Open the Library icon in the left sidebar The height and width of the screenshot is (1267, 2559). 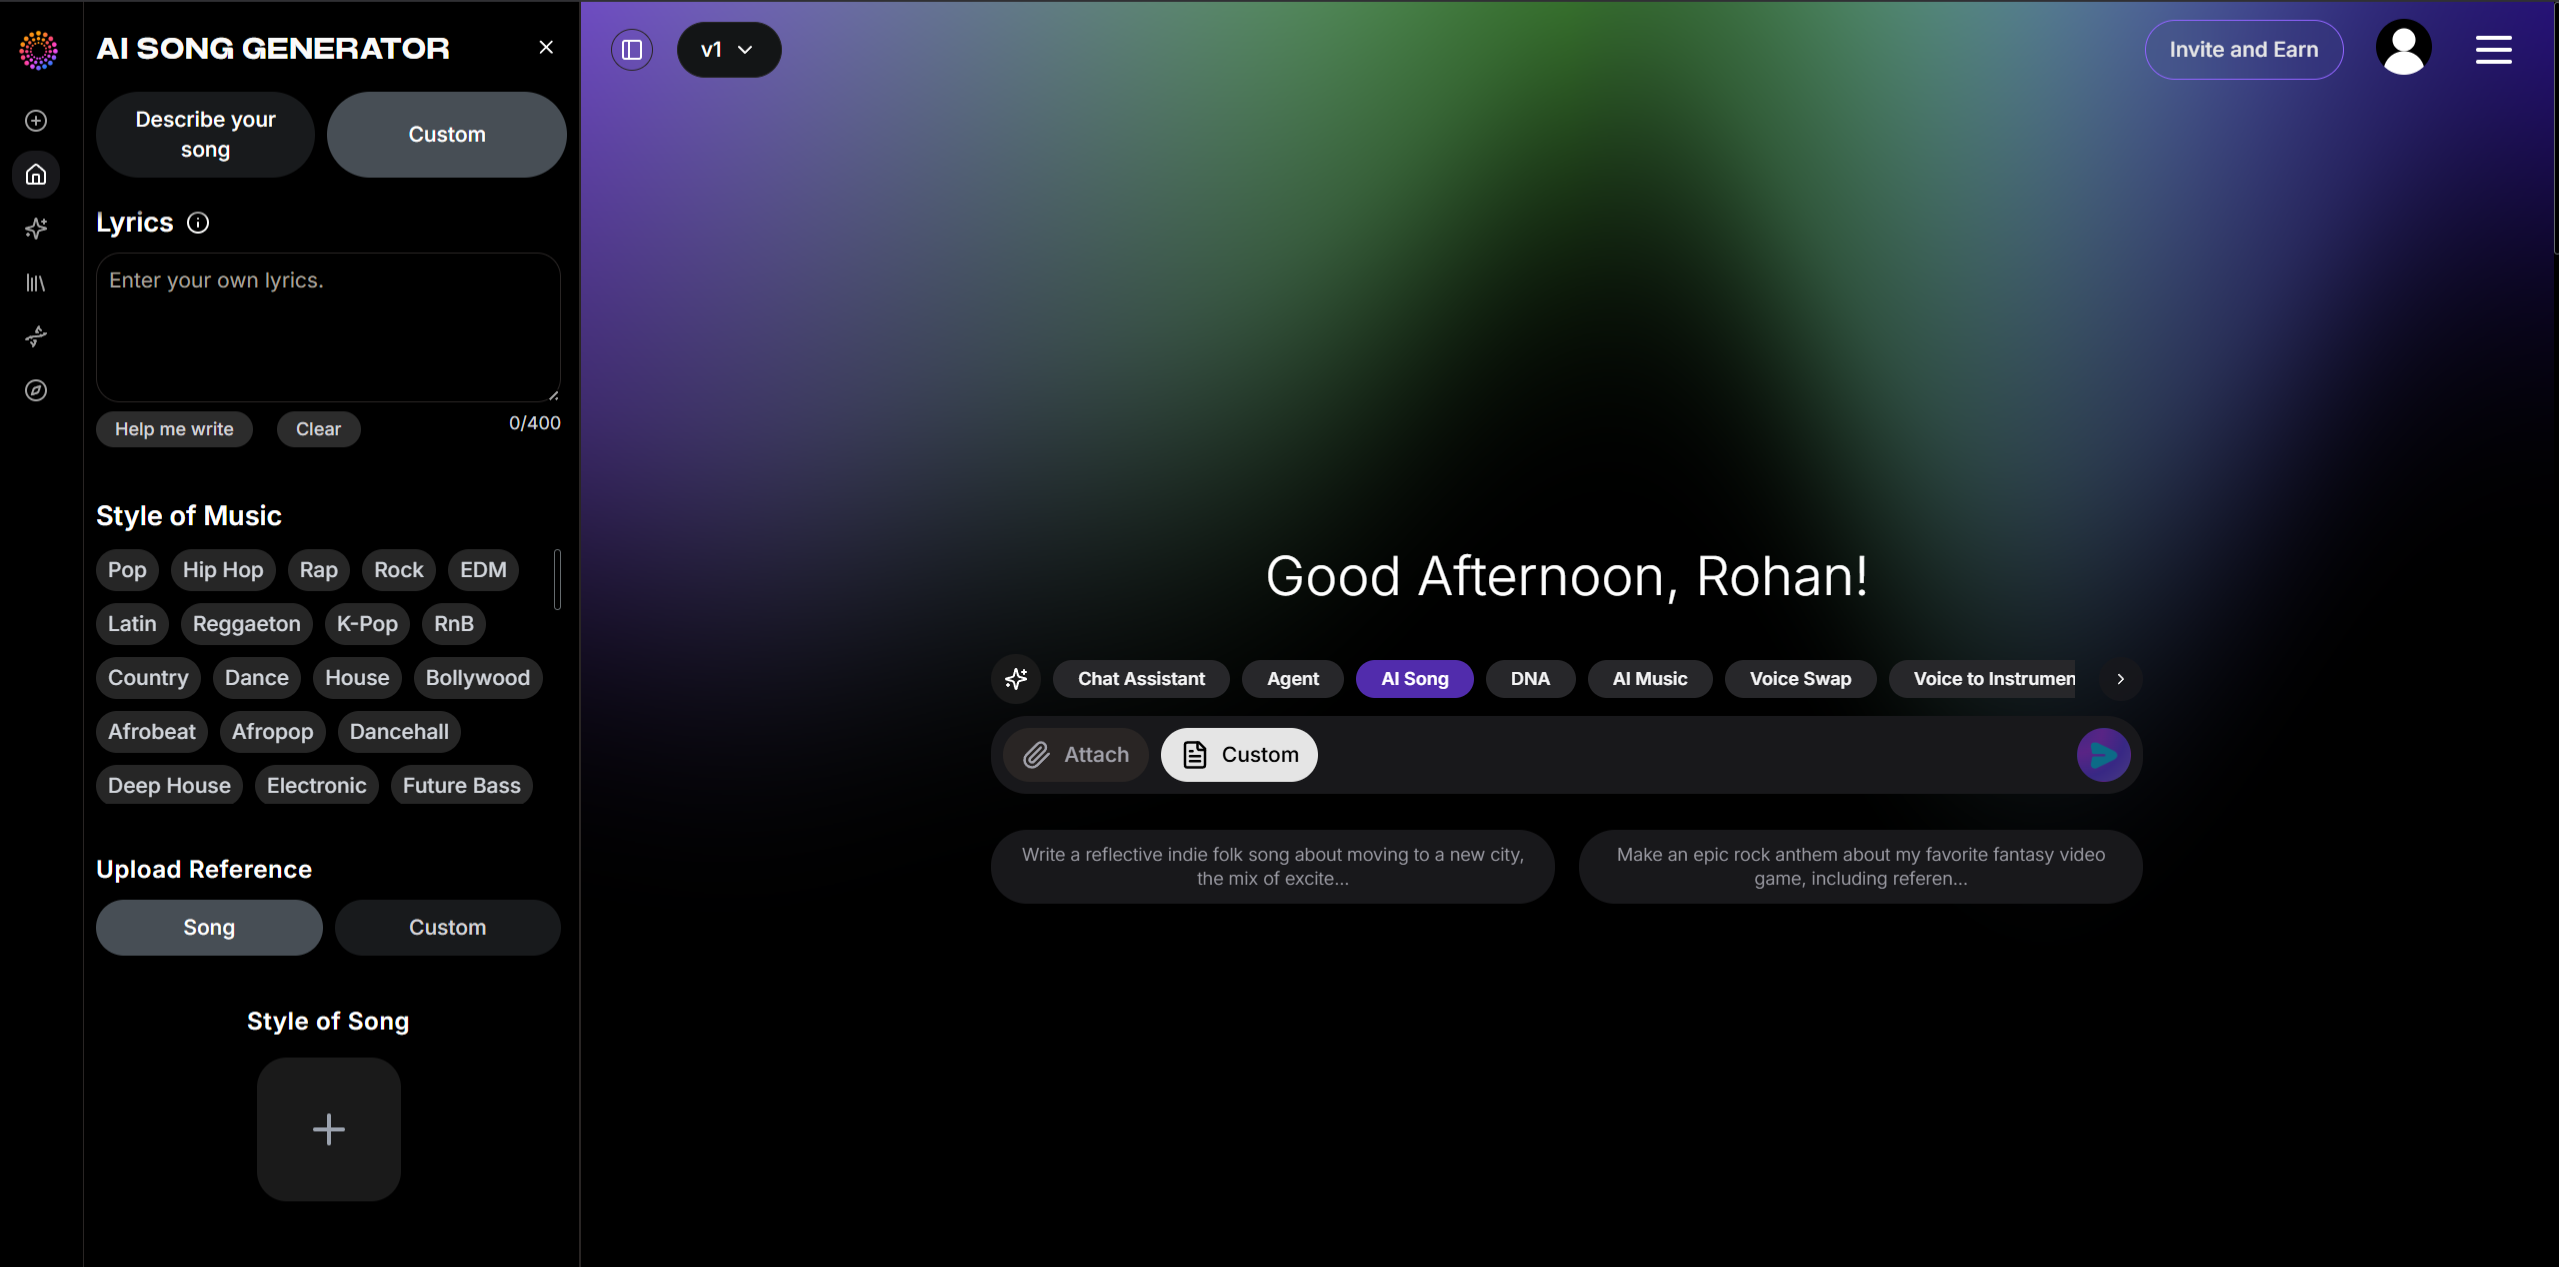coord(36,282)
